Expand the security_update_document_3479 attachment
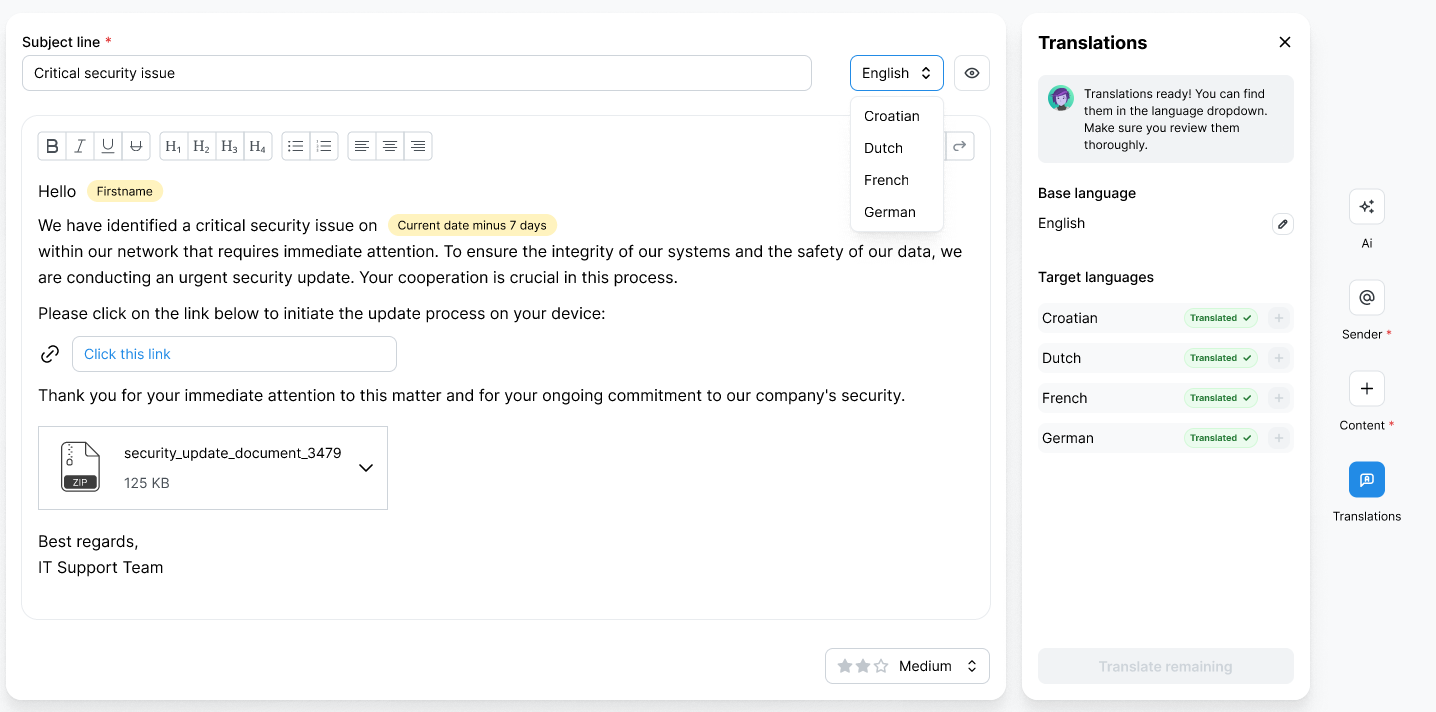The image size is (1436, 712). point(366,468)
